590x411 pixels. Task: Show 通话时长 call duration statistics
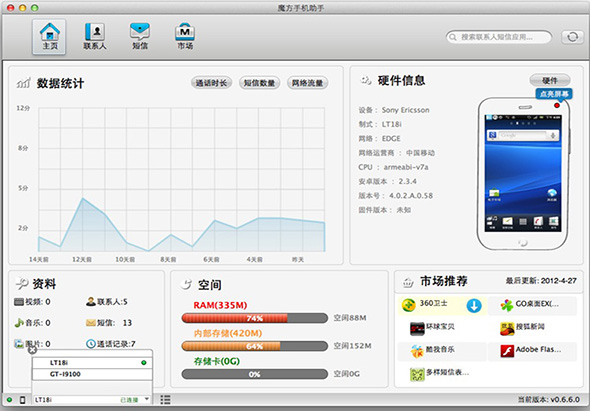211,83
